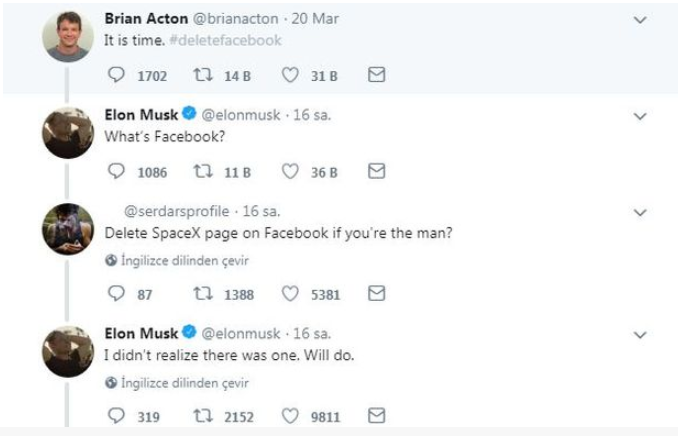Open options chevron on @serdarsprofile tweet
The image size is (678, 436).
(x=641, y=212)
